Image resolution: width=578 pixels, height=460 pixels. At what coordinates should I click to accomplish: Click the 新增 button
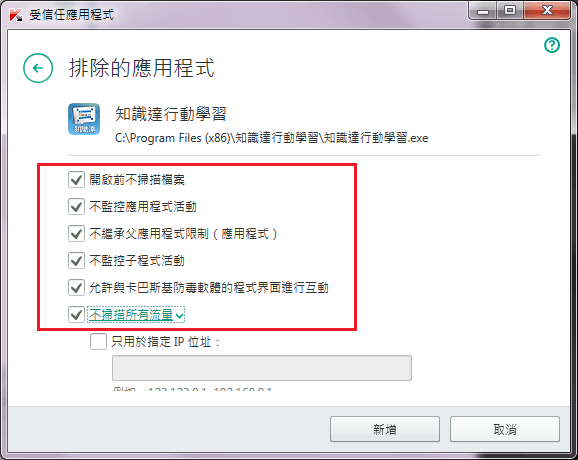coord(385,429)
